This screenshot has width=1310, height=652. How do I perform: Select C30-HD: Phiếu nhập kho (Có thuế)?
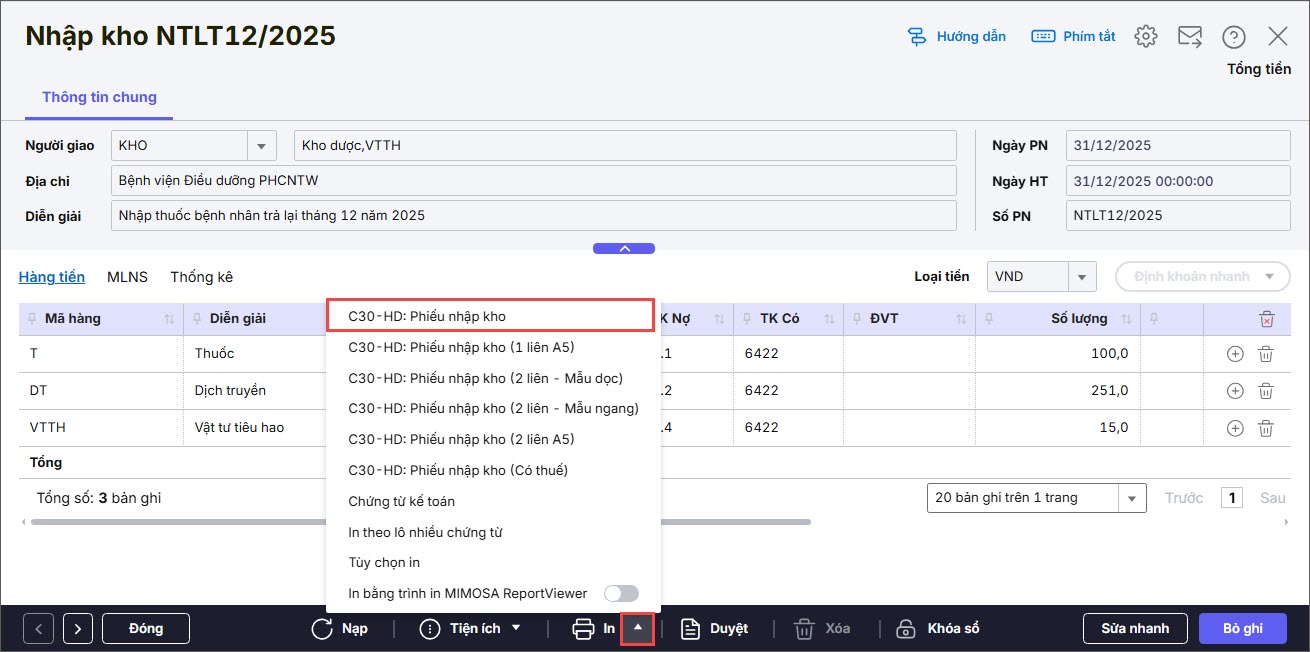click(458, 470)
